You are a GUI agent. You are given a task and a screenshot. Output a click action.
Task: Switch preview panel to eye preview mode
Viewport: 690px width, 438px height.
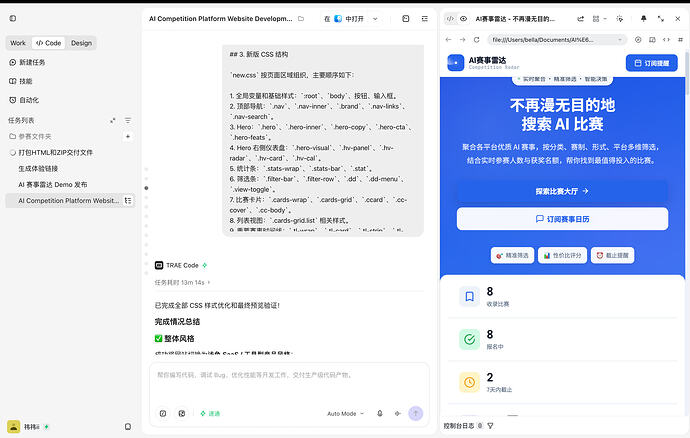click(x=463, y=19)
